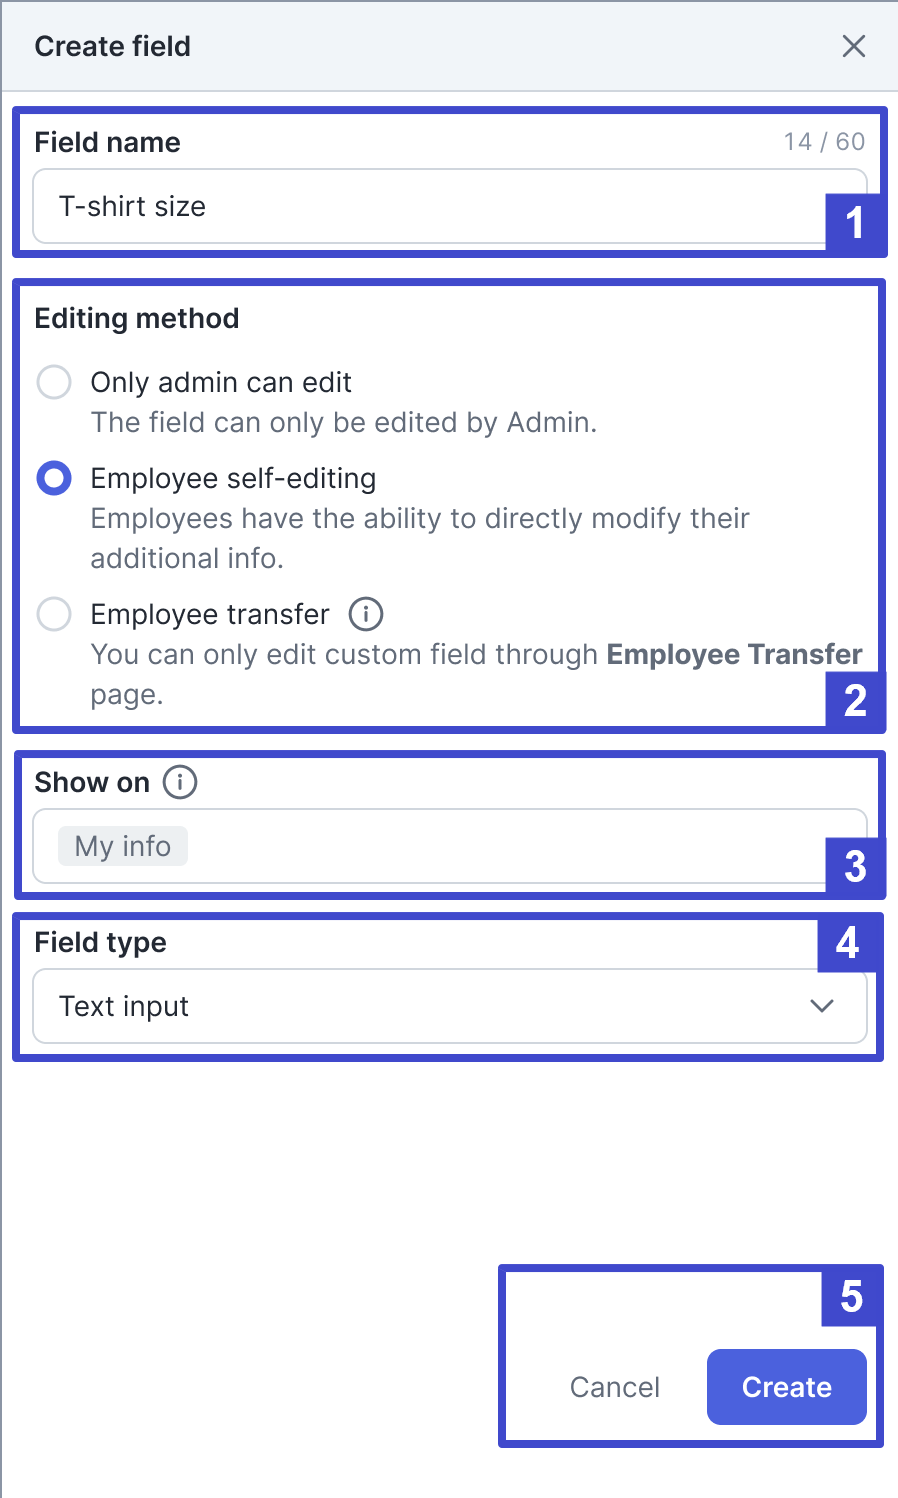The height and width of the screenshot is (1498, 898).
Task: Choose the Employee self-editing radio option
Action: pos(54,478)
